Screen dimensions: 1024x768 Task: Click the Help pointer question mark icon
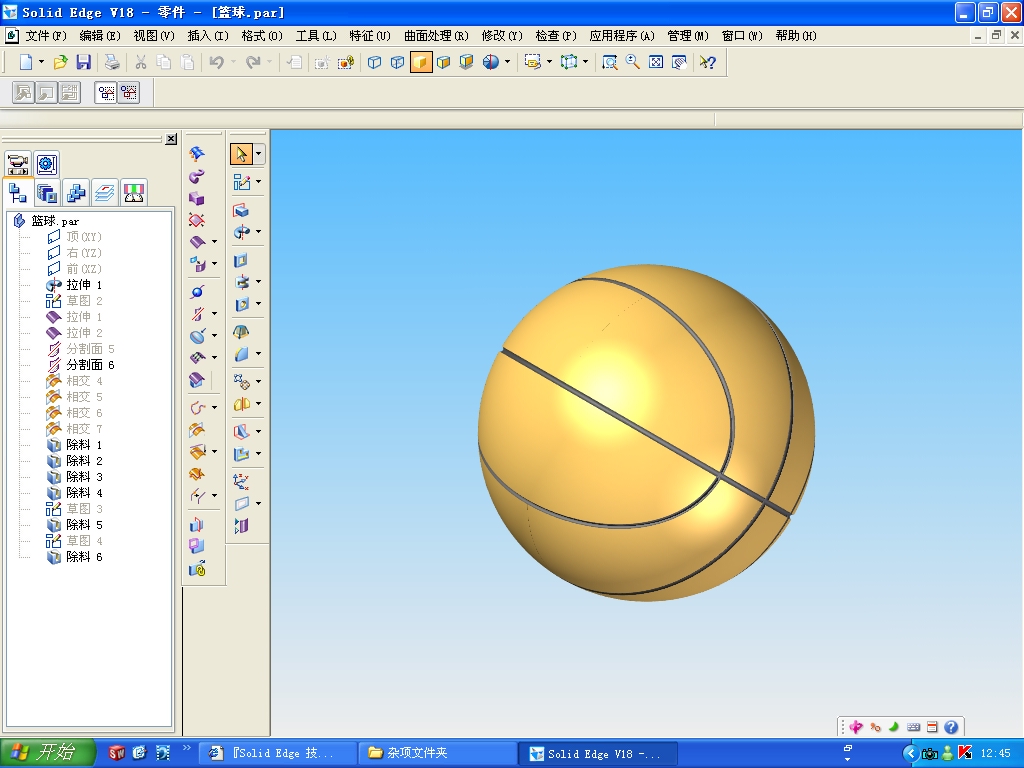[x=708, y=62]
